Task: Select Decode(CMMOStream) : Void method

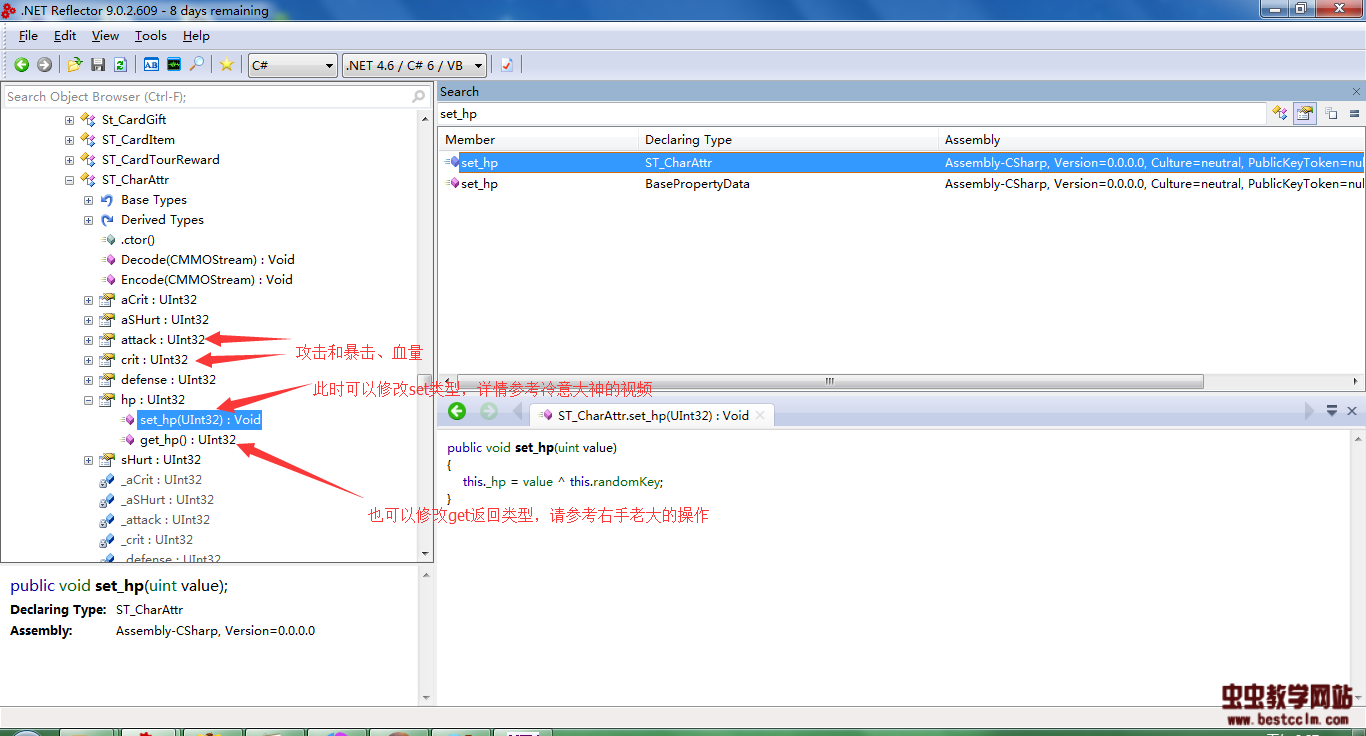Action: [x=207, y=260]
